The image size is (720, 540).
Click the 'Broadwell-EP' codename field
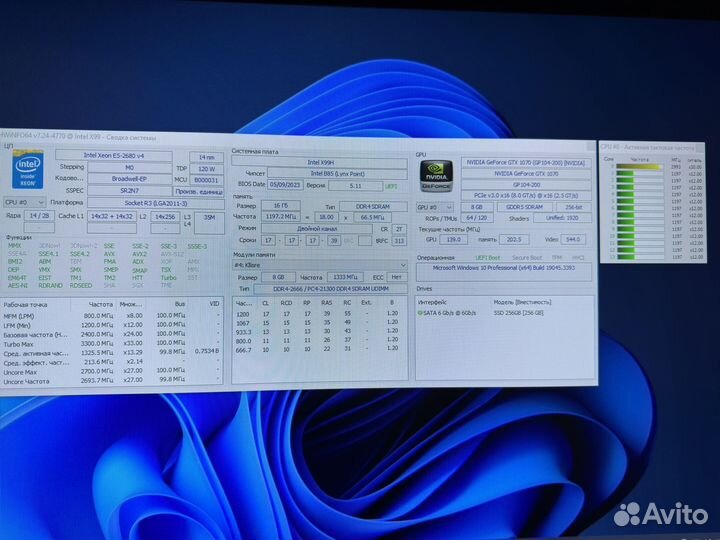click(129, 179)
